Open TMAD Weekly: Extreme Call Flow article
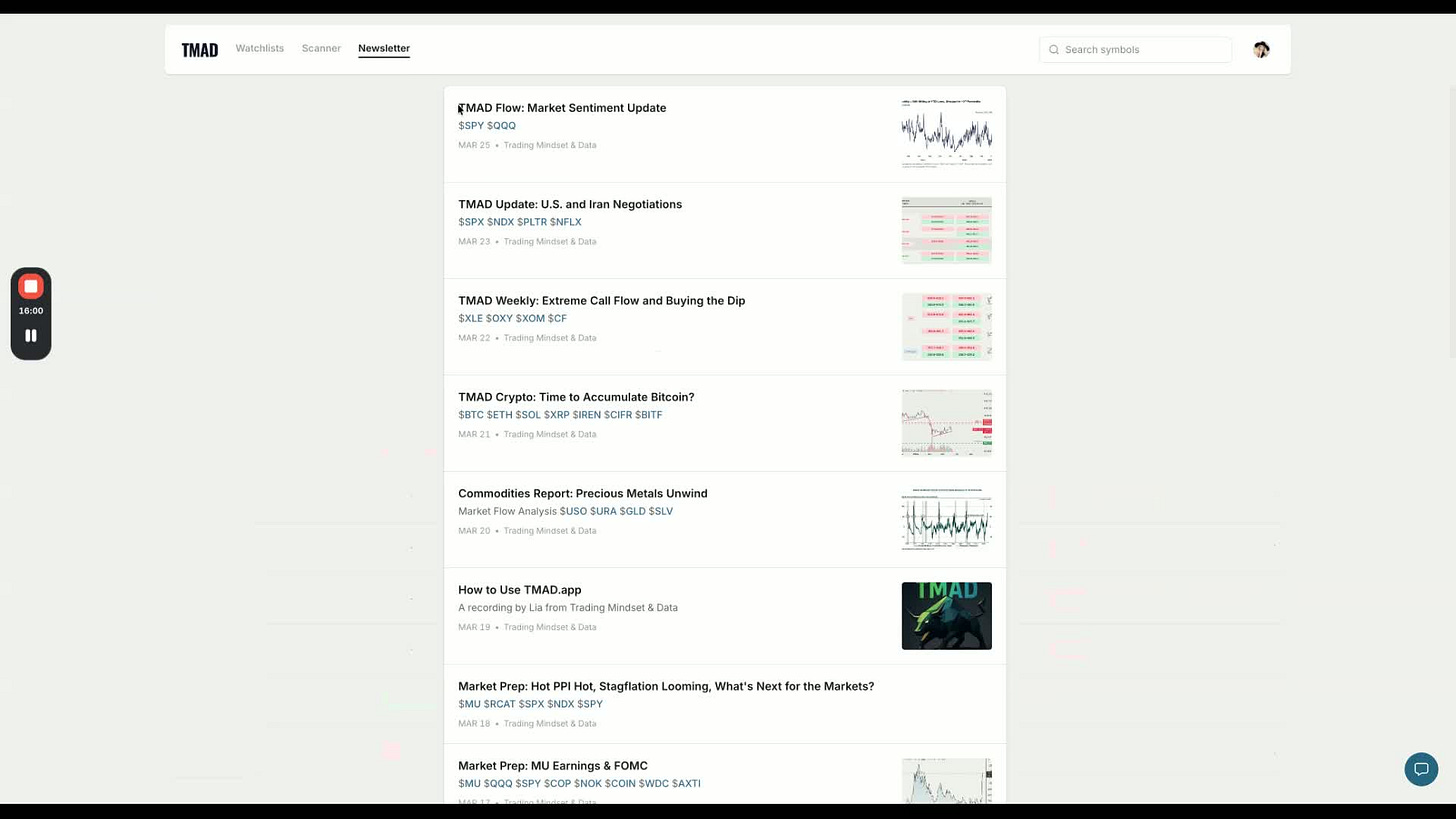The height and width of the screenshot is (819, 1456). (x=601, y=301)
